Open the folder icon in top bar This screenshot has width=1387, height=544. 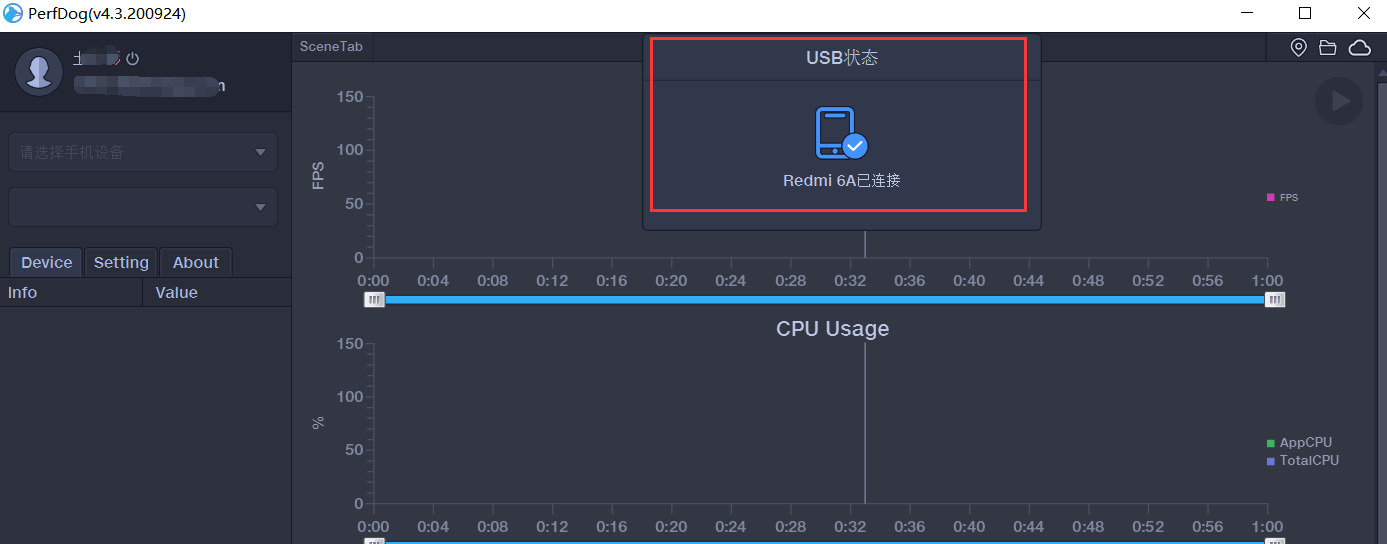[1328, 47]
